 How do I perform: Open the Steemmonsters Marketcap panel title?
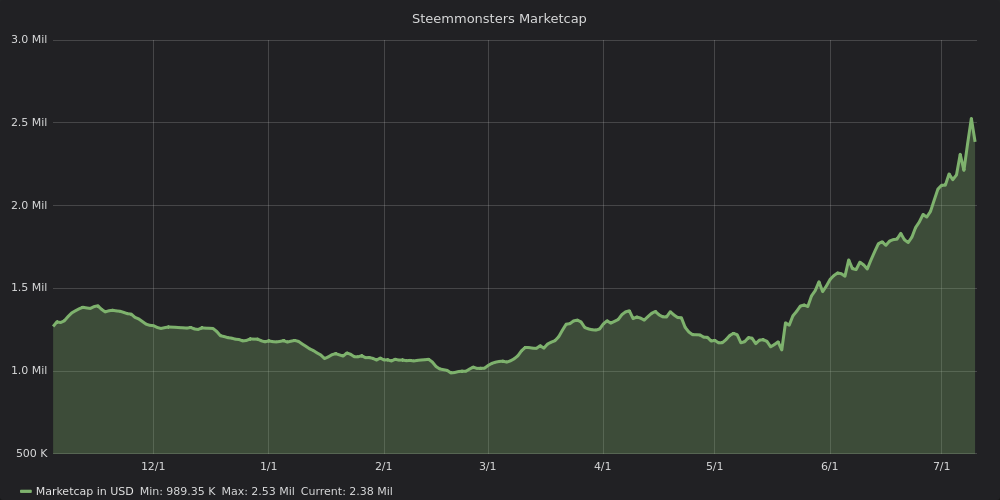pyautogui.click(x=499, y=19)
